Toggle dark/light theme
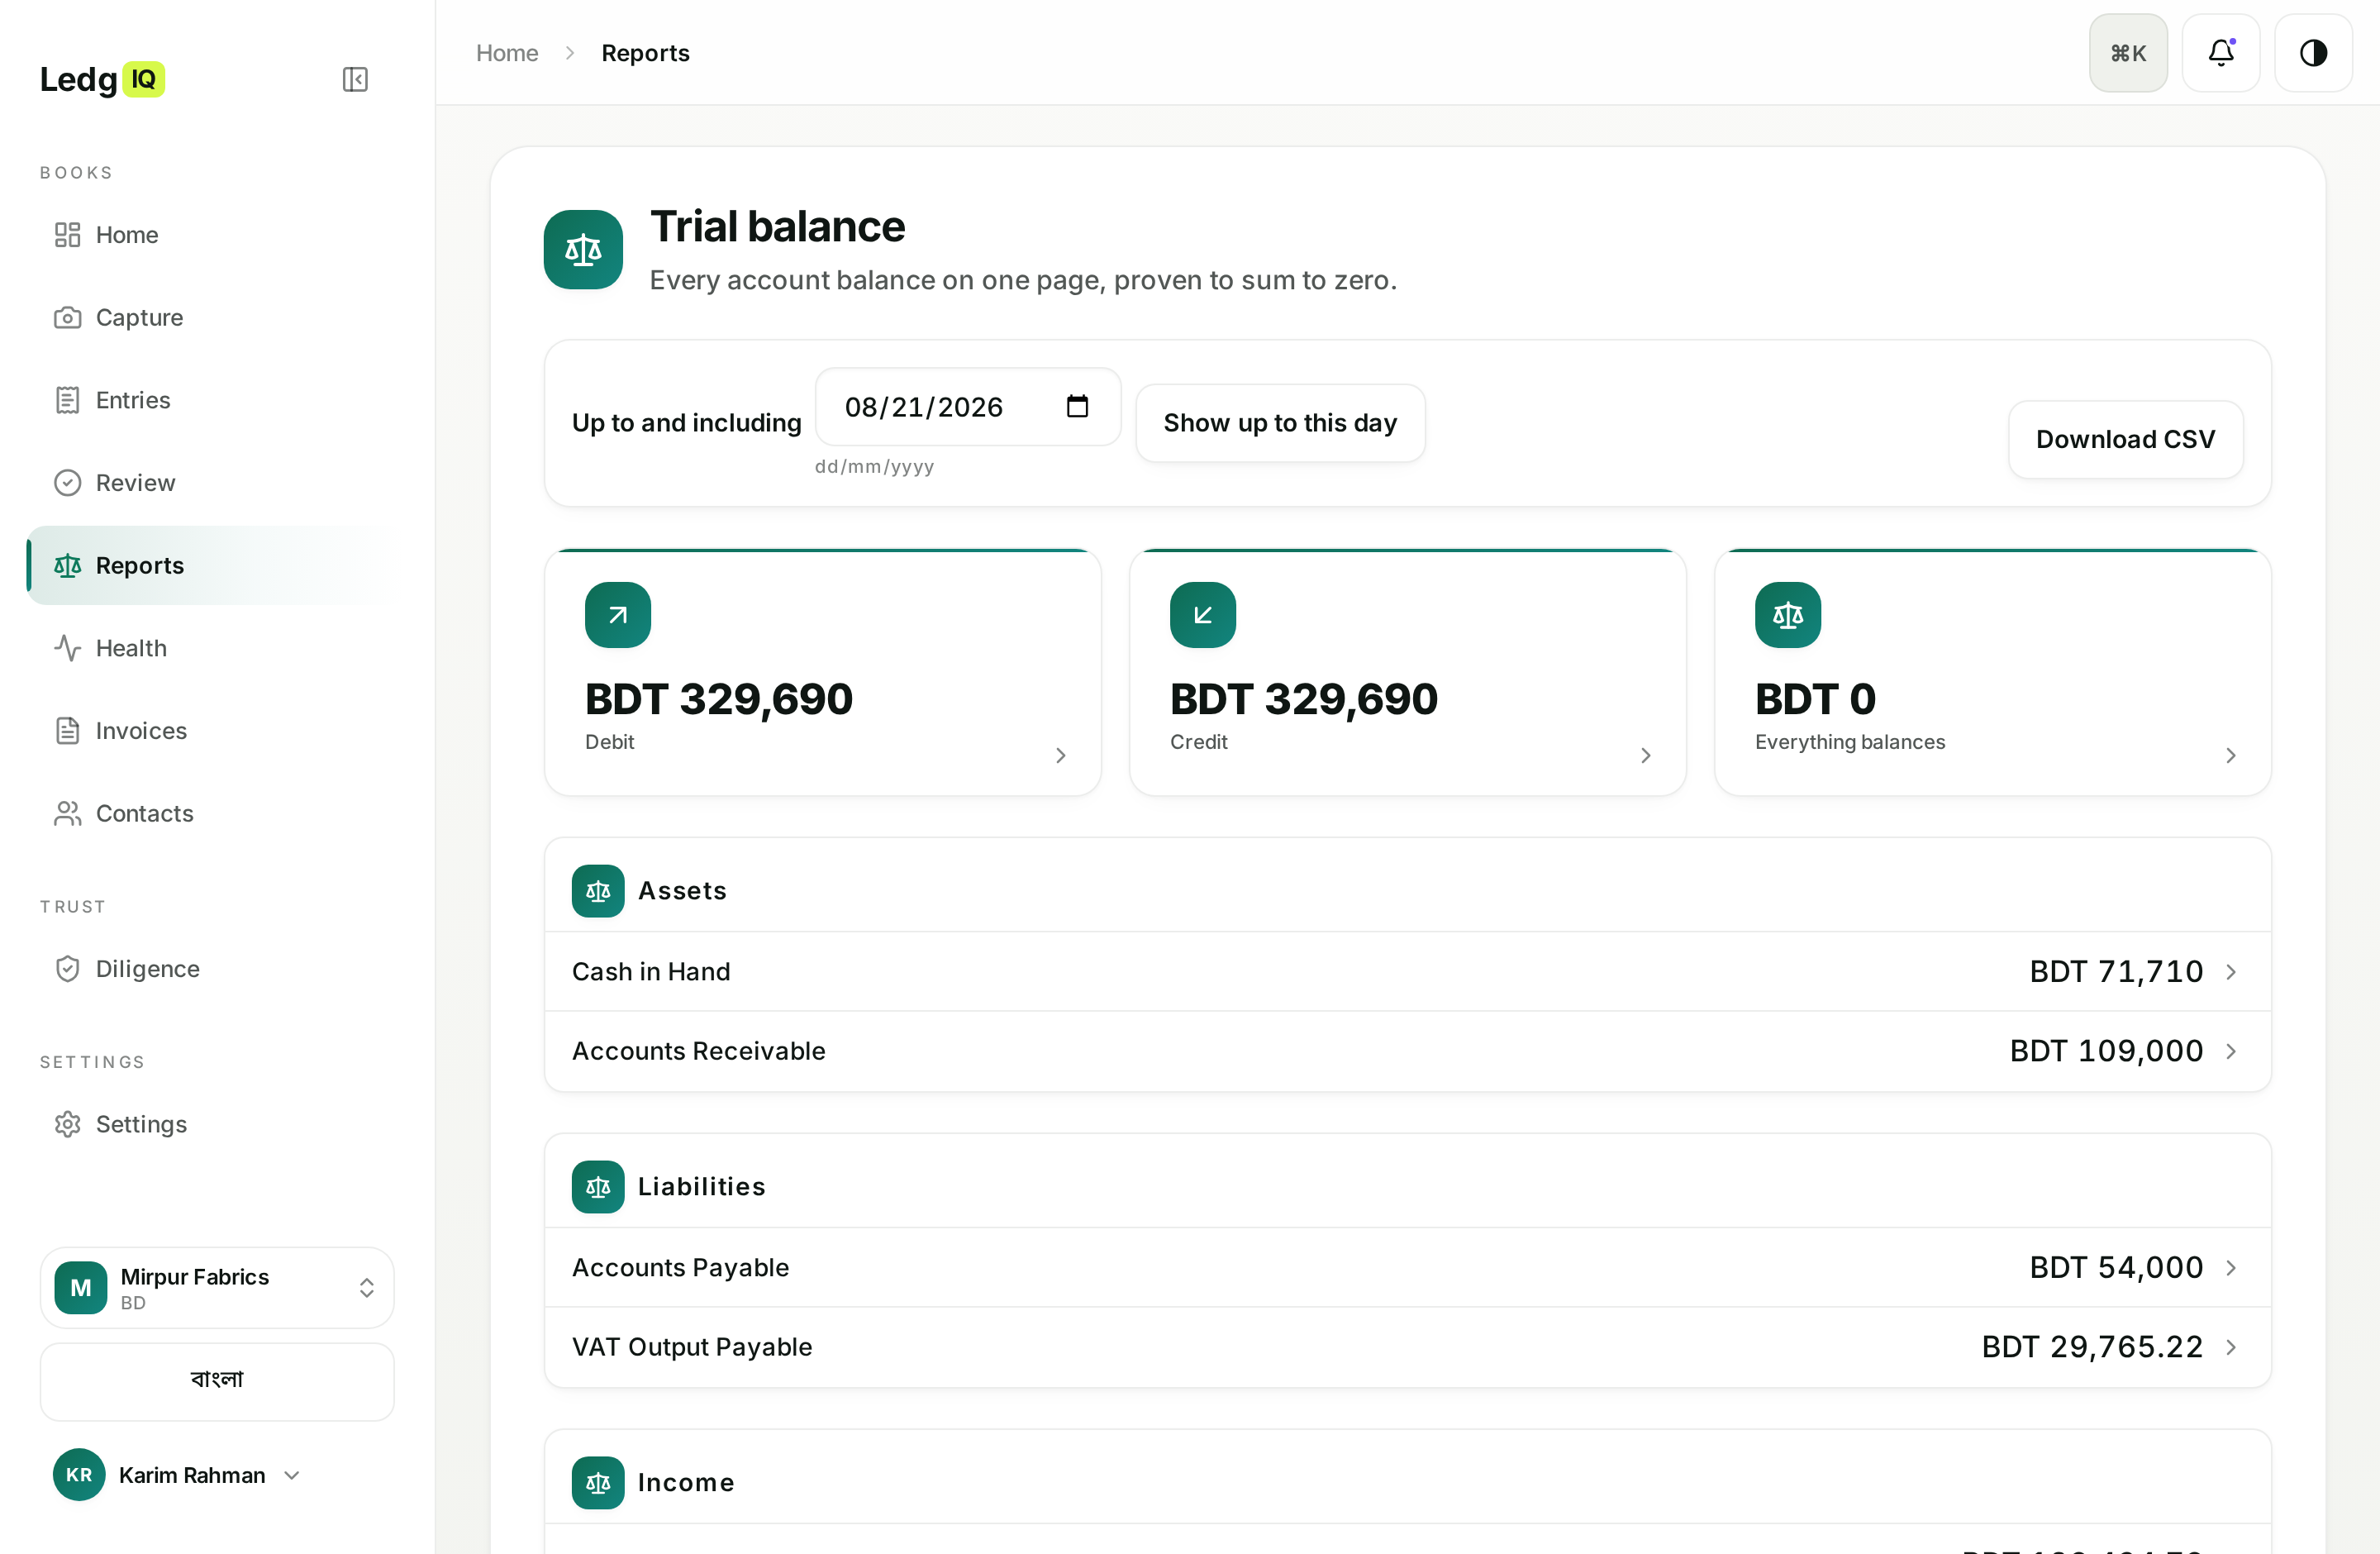This screenshot has height=1554, width=2380. tap(2313, 53)
